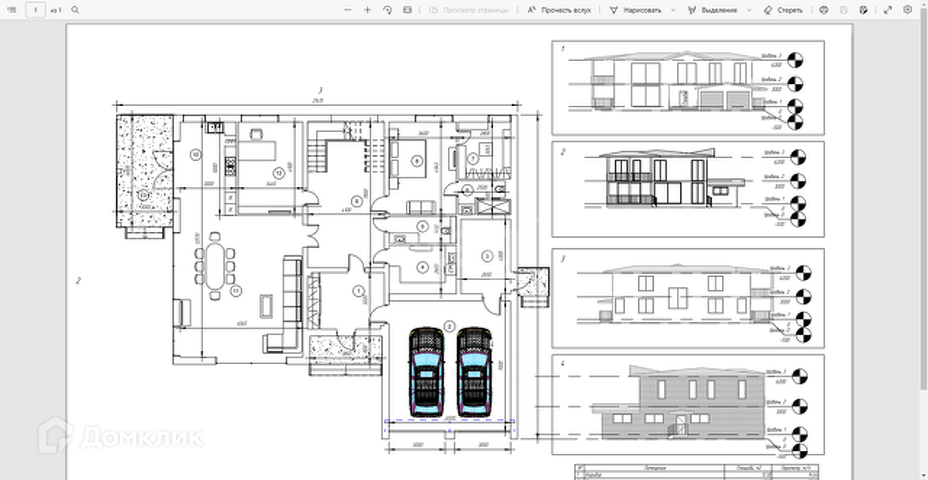Image resolution: width=928 pixels, height=480 pixels.
Task: Print the PDF document
Action: [824, 10]
